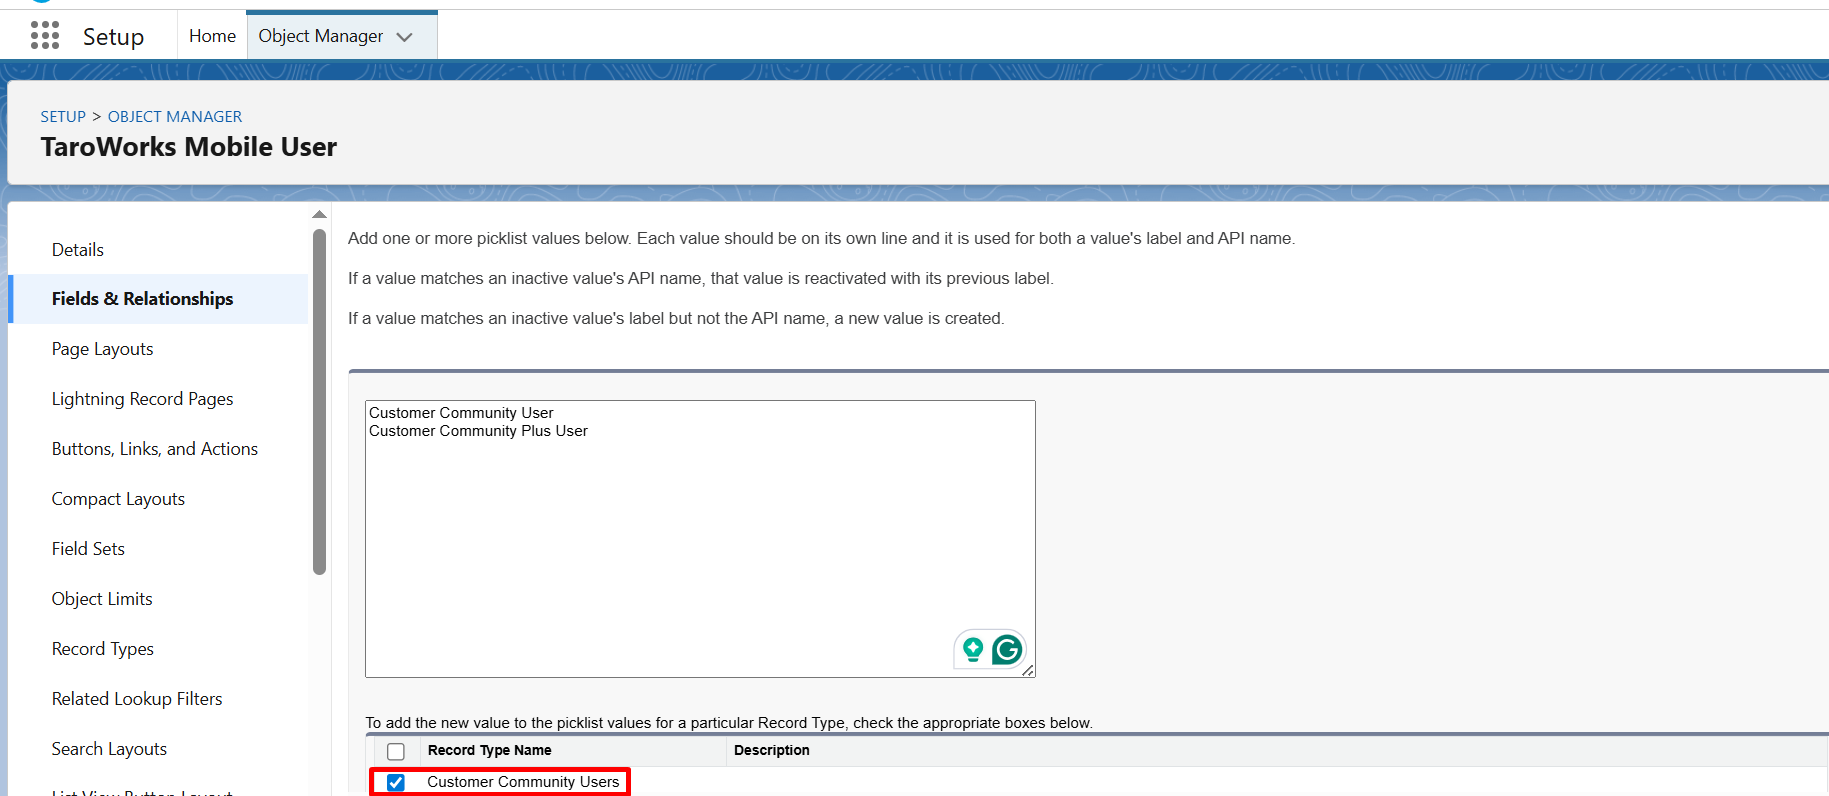Click the Grammarly lightbulb suggestions icon
The height and width of the screenshot is (796, 1829).
973,650
